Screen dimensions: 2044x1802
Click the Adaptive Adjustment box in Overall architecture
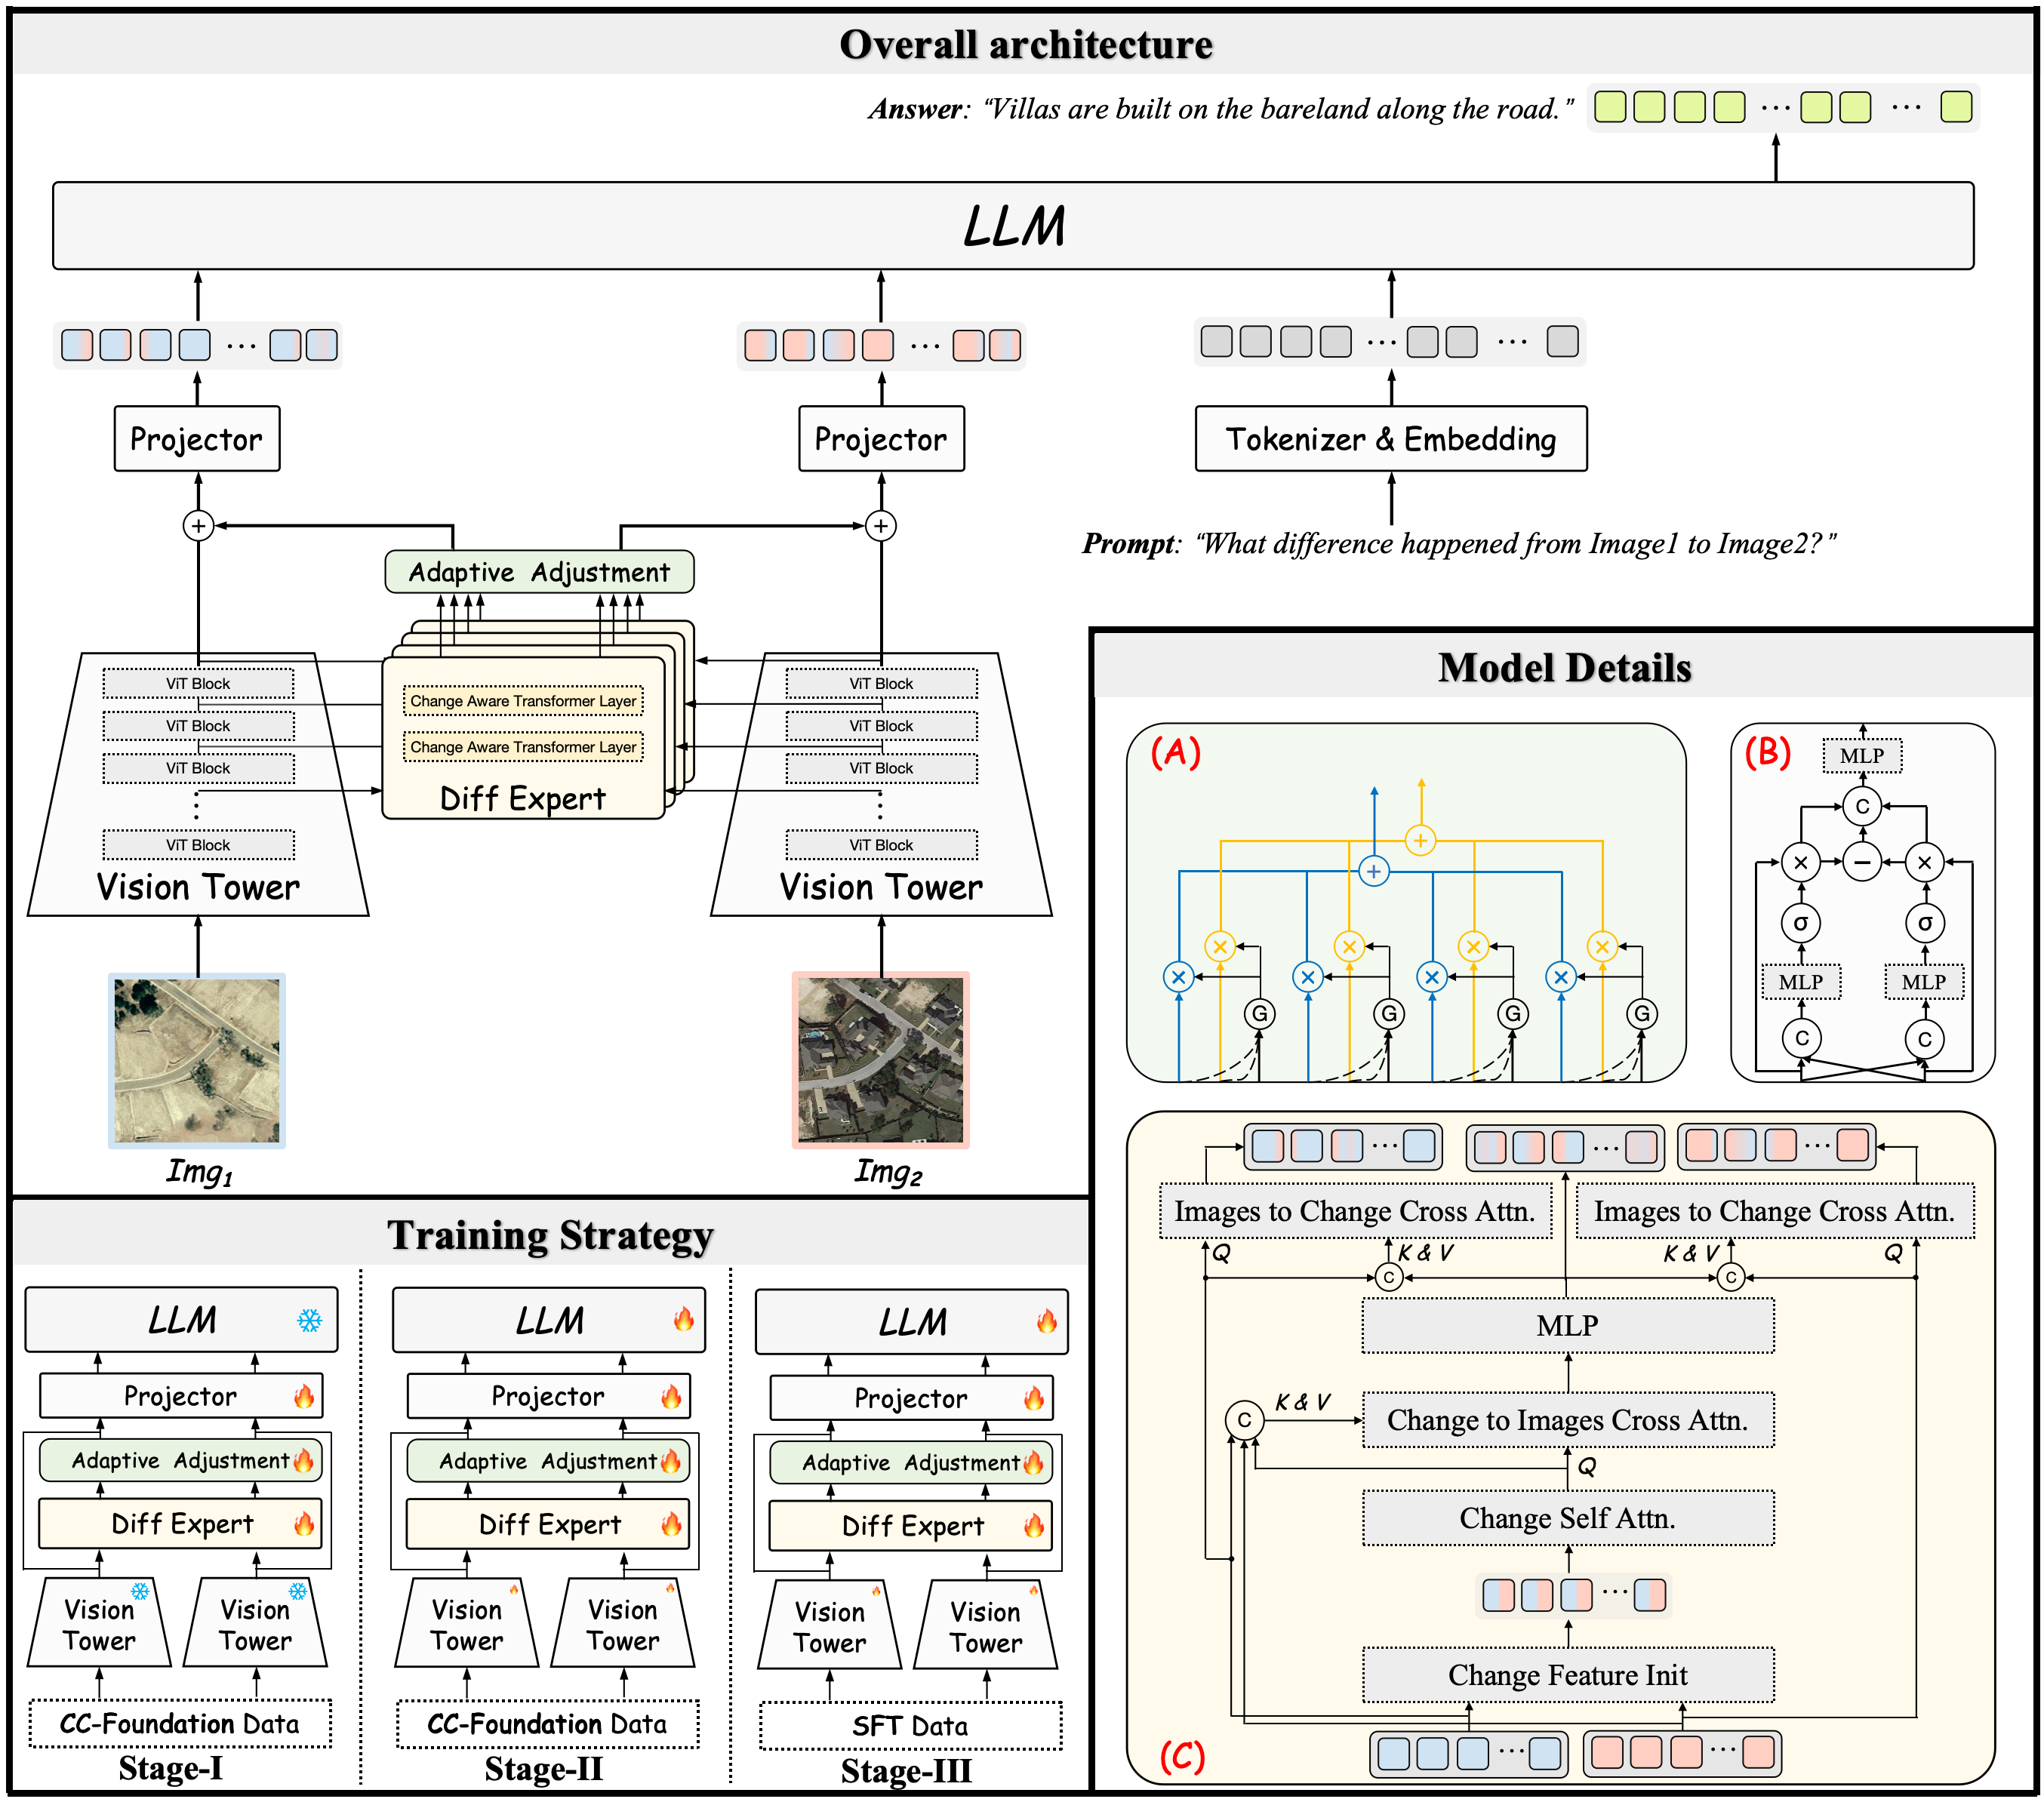539,572
